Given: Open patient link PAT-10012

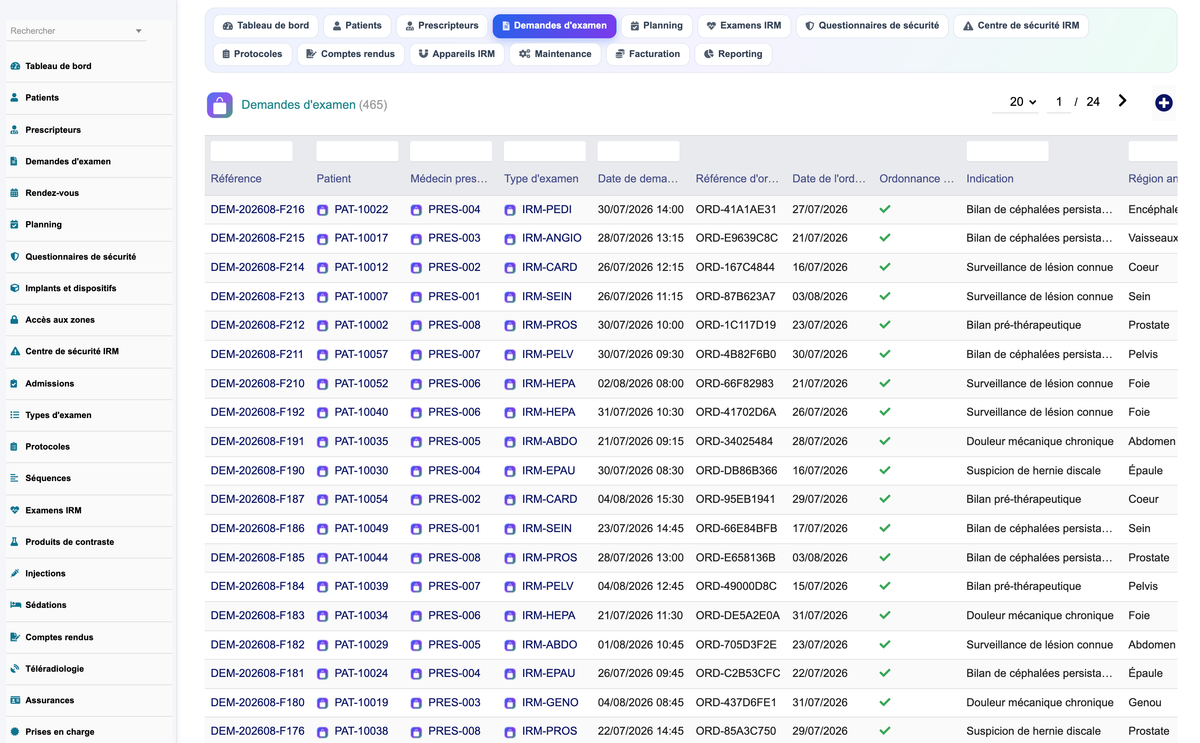Looking at the screenshot, I should click(x=361, y=268).
